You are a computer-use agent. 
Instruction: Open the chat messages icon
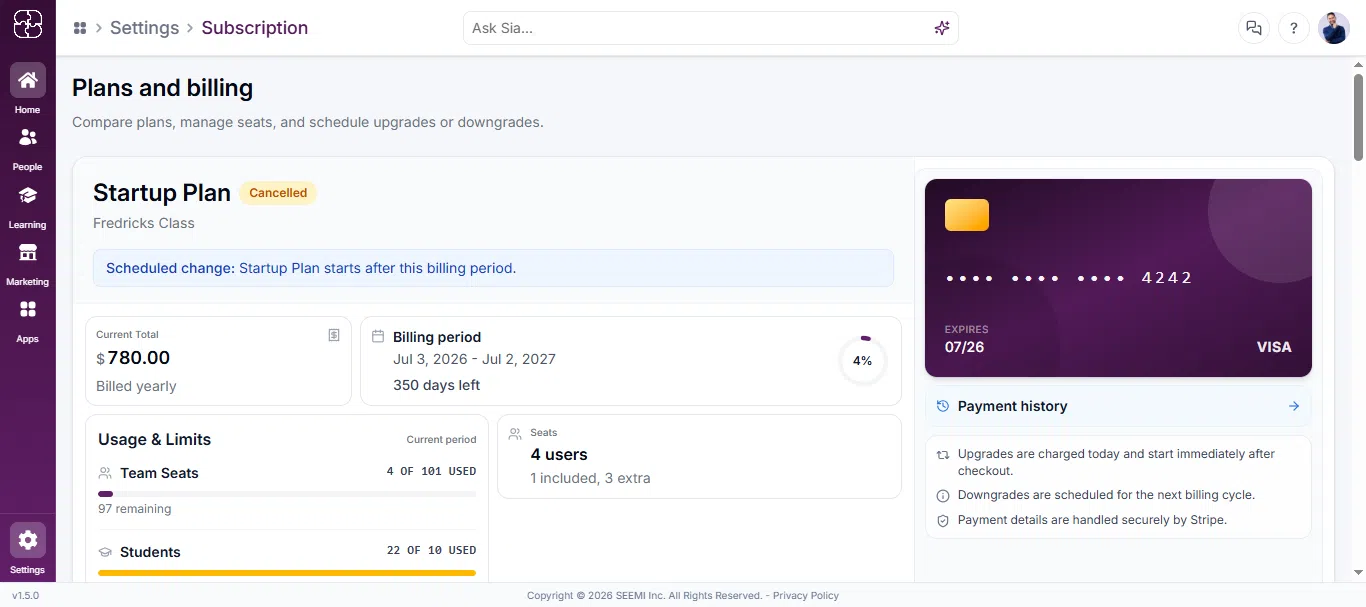1253,28
